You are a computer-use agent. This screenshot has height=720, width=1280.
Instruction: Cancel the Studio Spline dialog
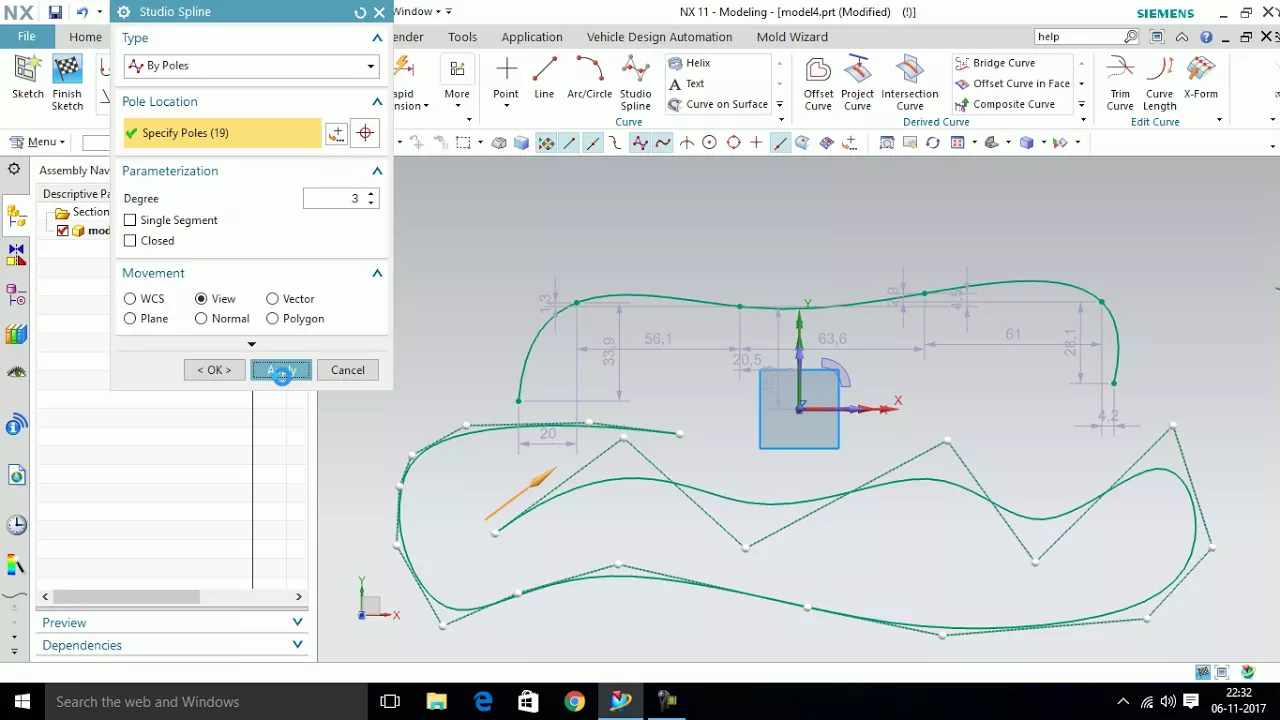(x=348, y=370)
